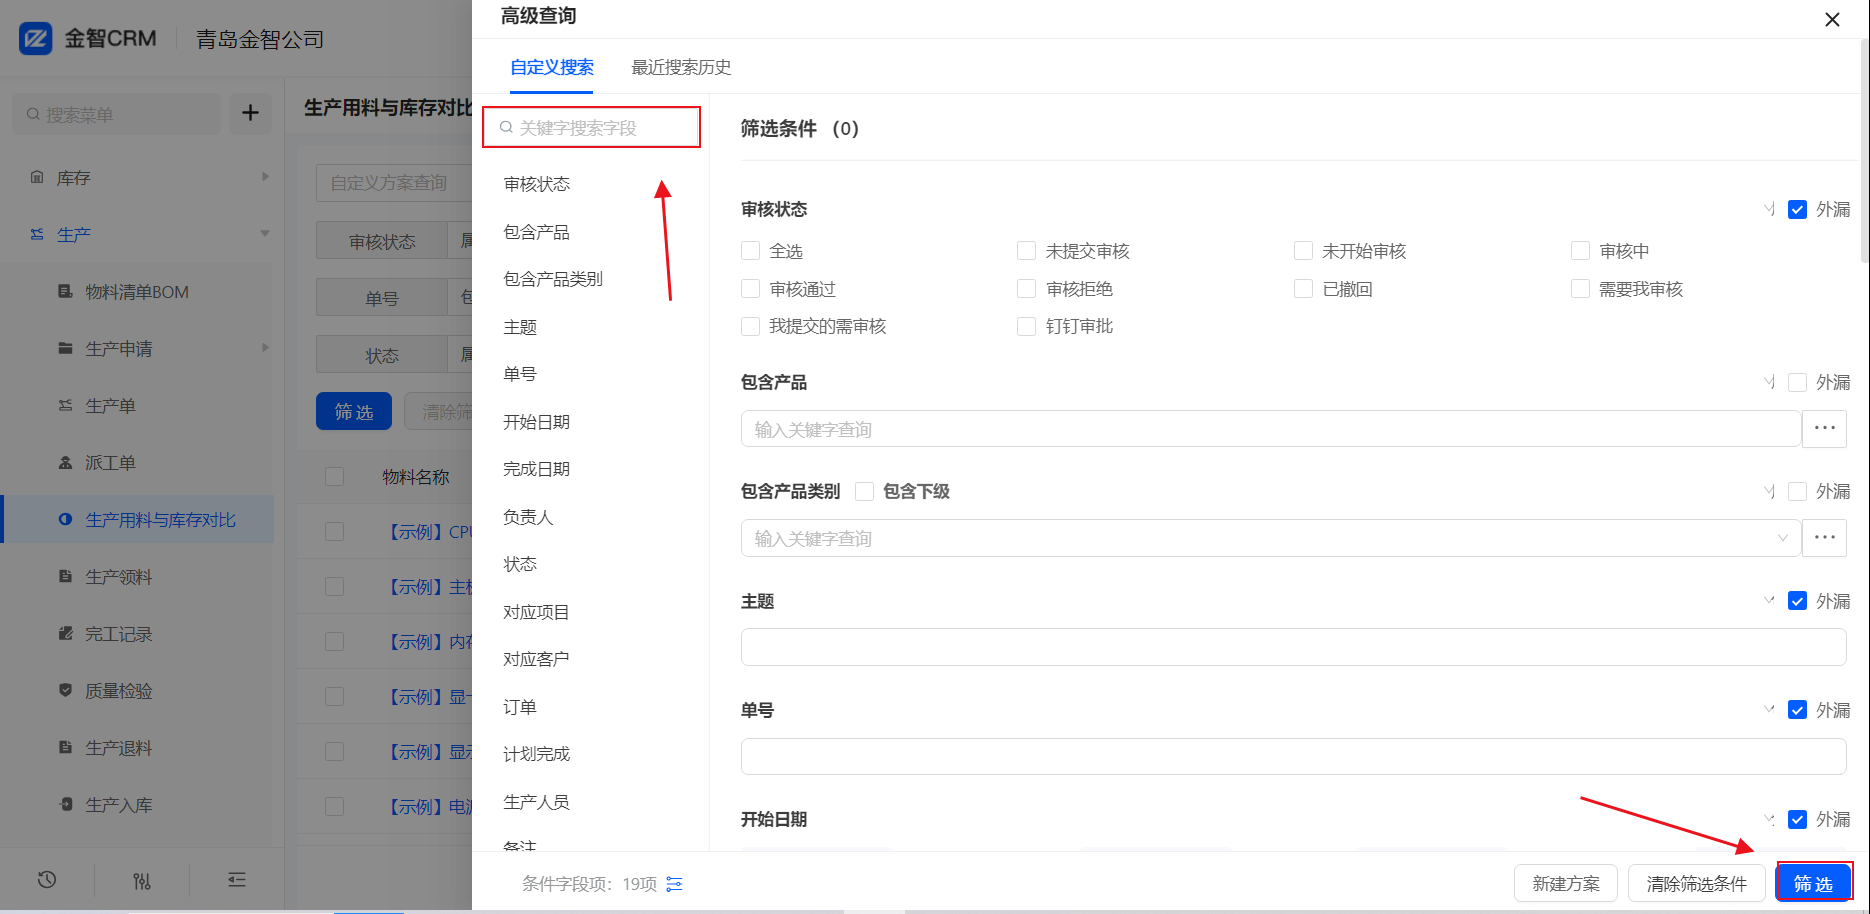Close the 高级查询 dialog
1870x914 pixels.
(x=1832, y=19)
